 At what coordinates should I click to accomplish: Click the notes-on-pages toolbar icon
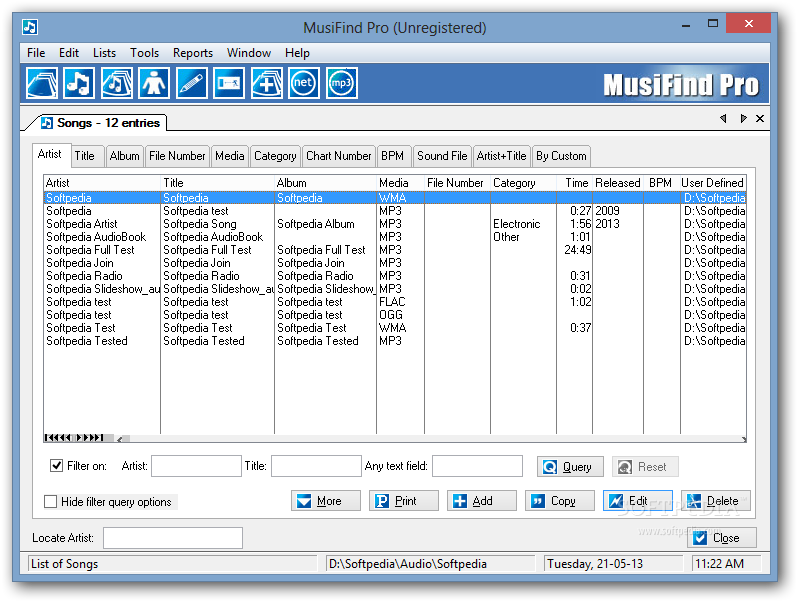pos(117,83)
